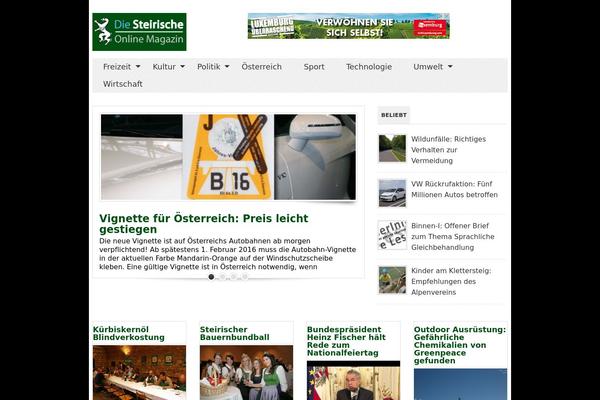Read the Vignette für Österreich headline article
The width and height of the screenshot is (600, 400).
(x=204, y=224)
